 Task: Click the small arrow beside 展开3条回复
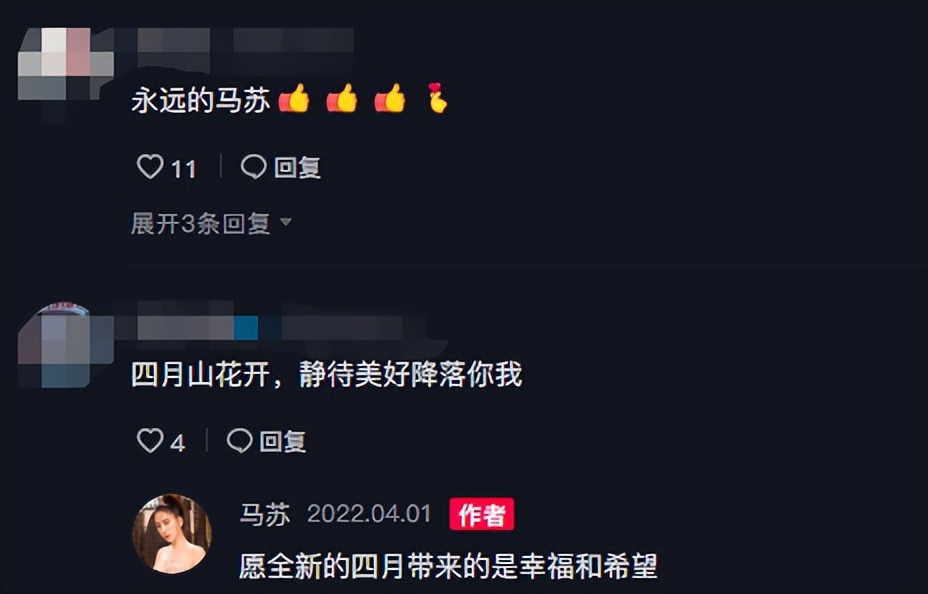[x=286, y=222]
